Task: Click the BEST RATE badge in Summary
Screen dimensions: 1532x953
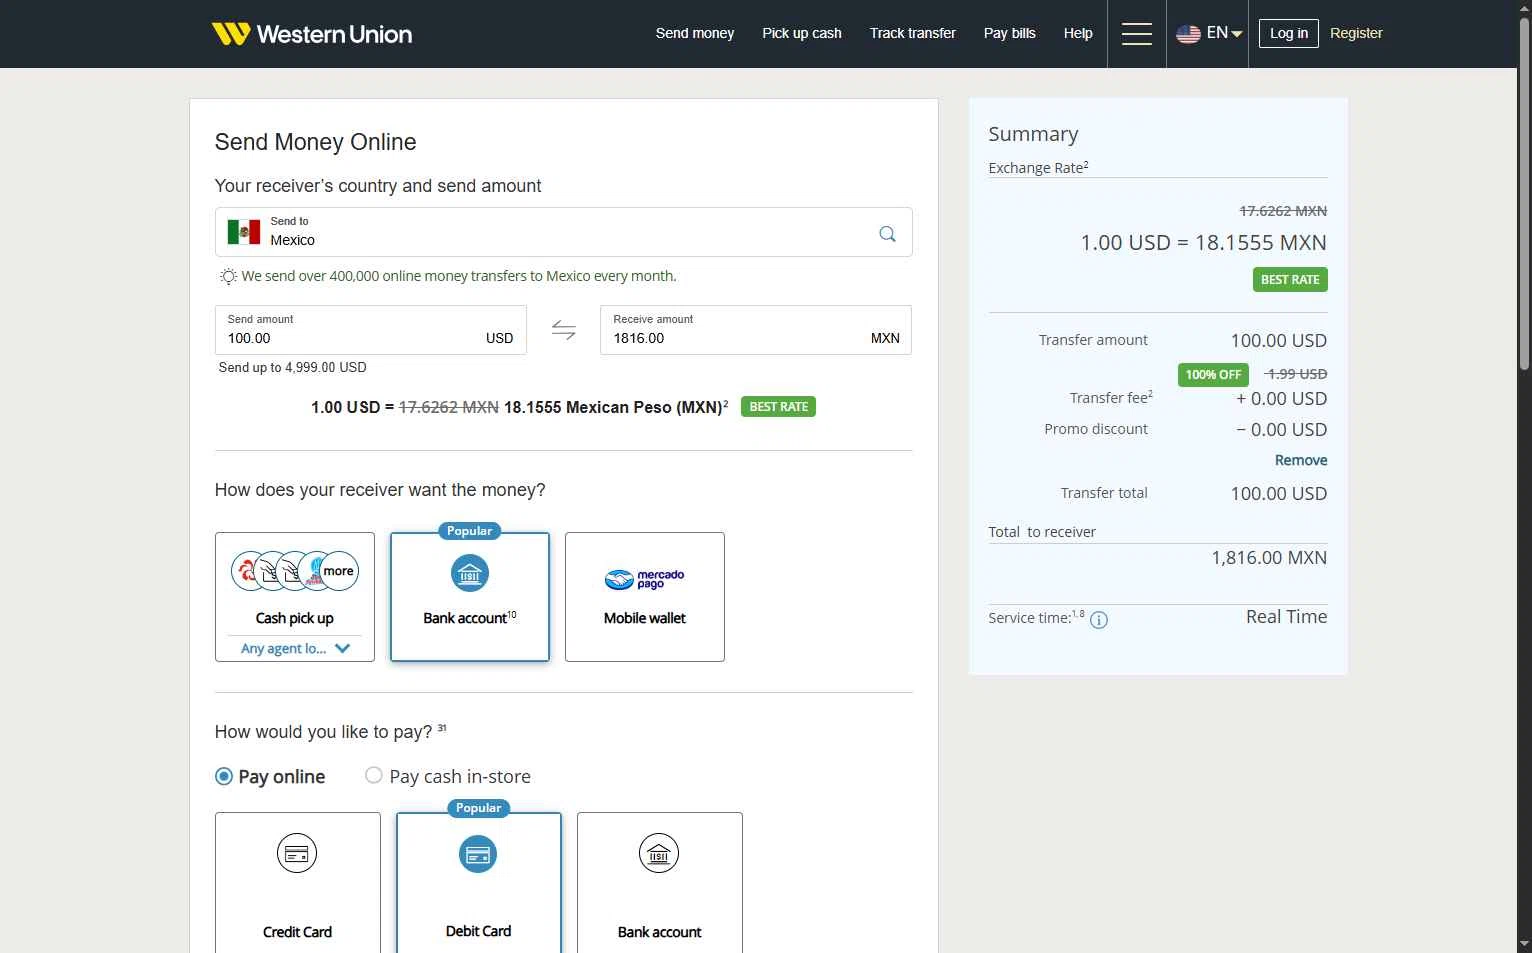Action: 1290,280
